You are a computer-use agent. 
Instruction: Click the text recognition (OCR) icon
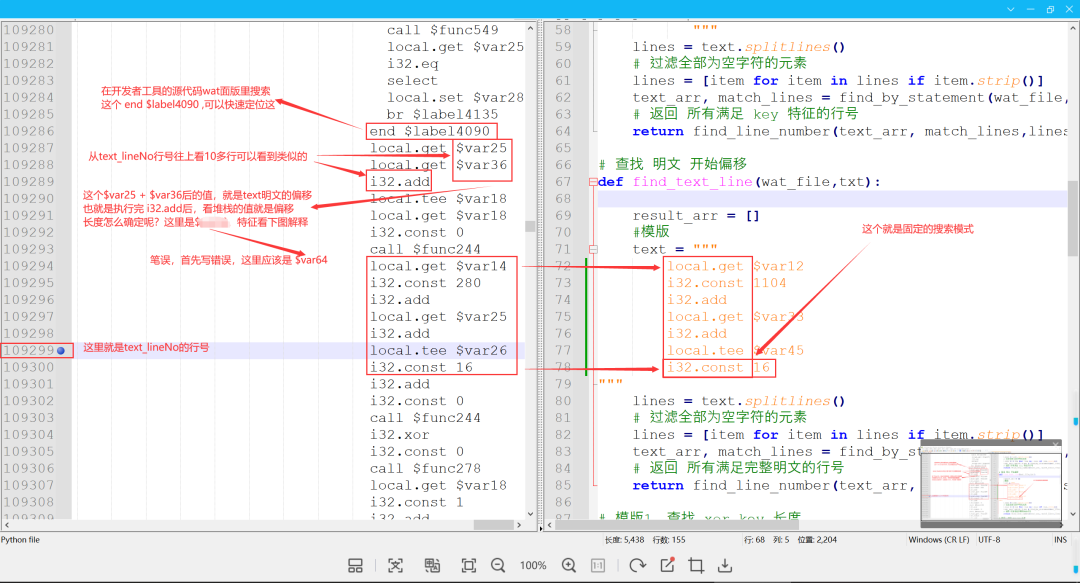pyautogui.click(x=395, y=566)
